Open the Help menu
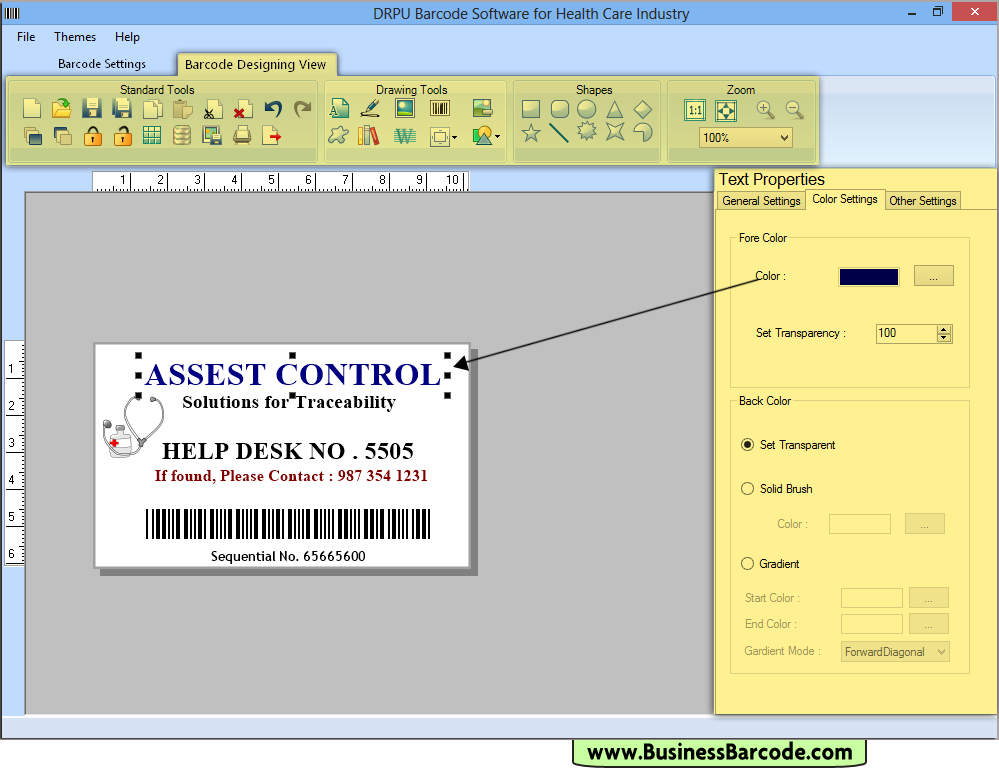Image resolution: width=999 pixels, height=770 pixels. (127, 37)
